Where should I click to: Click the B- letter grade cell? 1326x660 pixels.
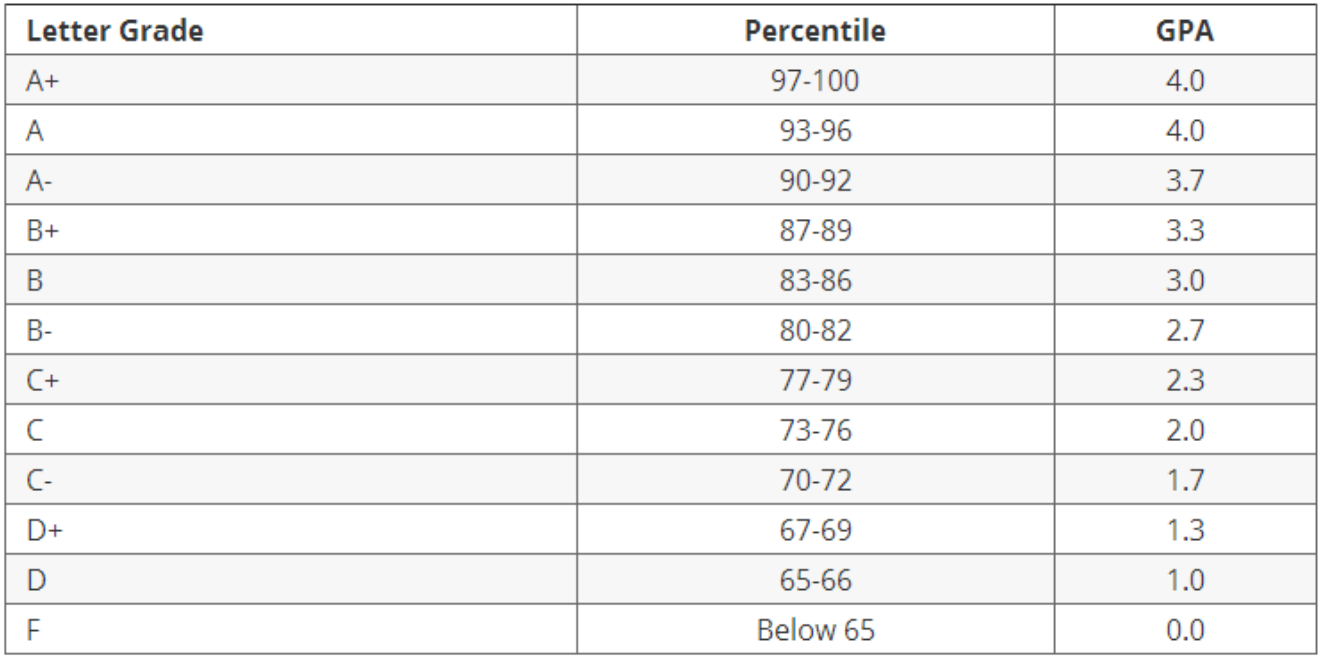pos(41,331)
